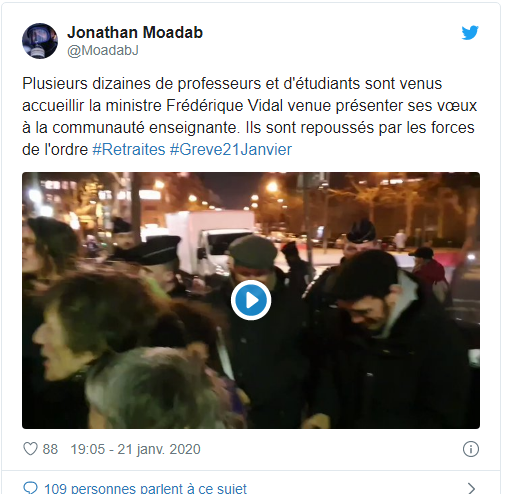Click "de l'ordre" text before the hashtags
Screen dimensions: 508x494
[55, 149]
